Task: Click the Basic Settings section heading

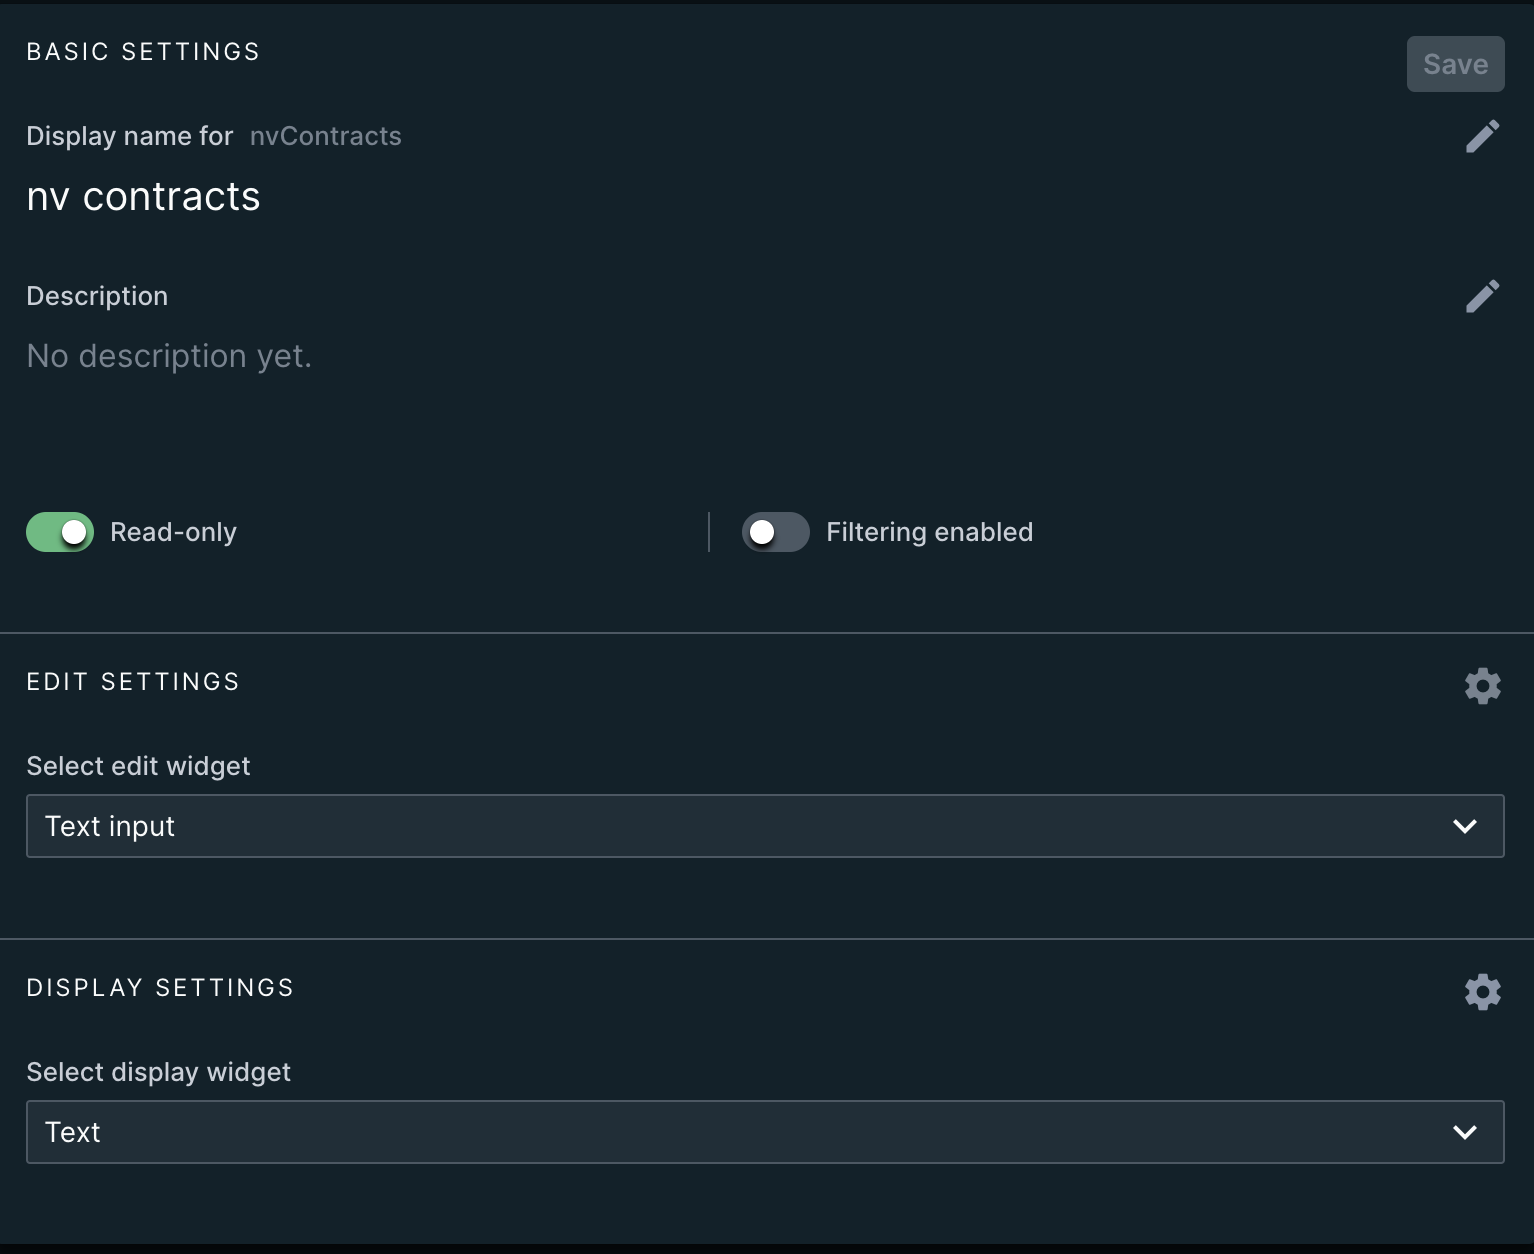Action: (143, 52)
